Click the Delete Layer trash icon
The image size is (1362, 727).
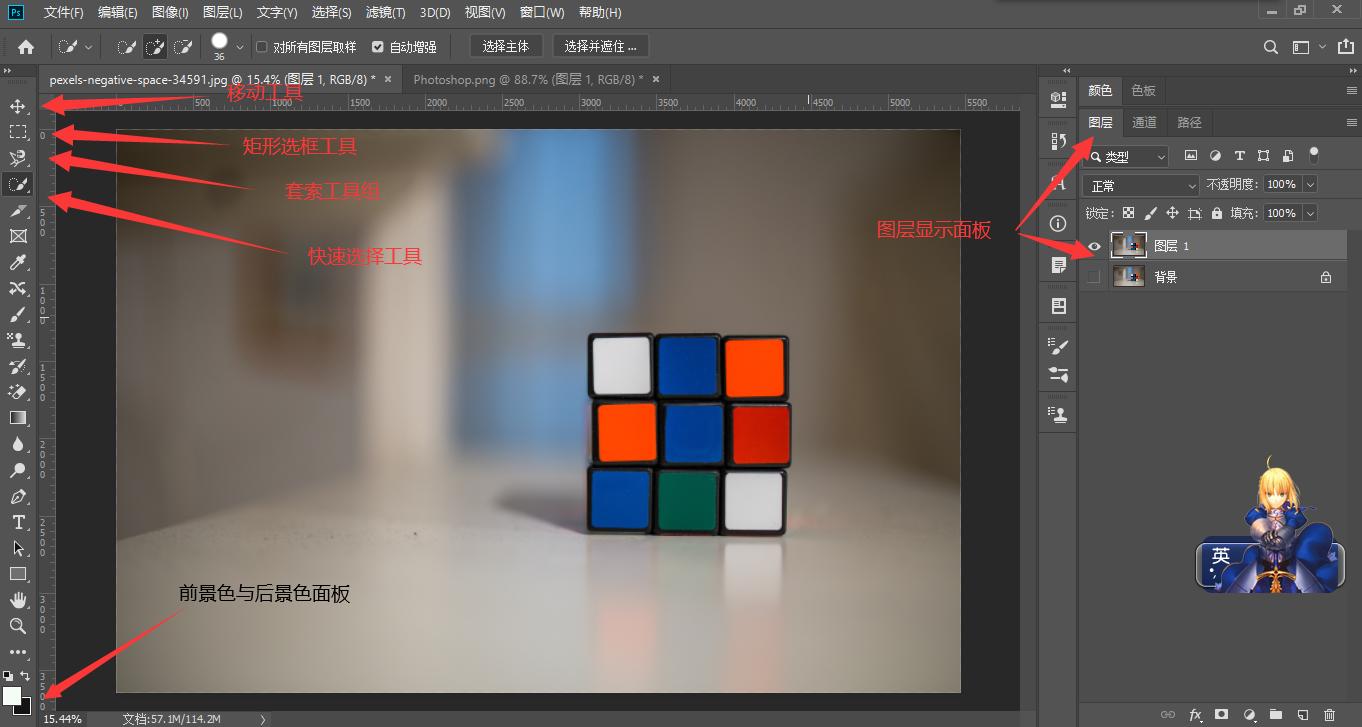1330,714
